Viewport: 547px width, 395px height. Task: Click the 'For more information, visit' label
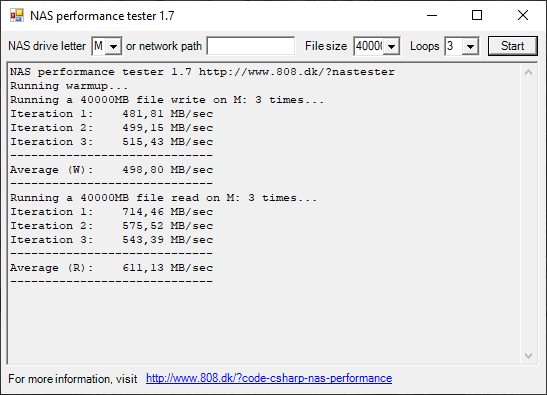point(73,379)
